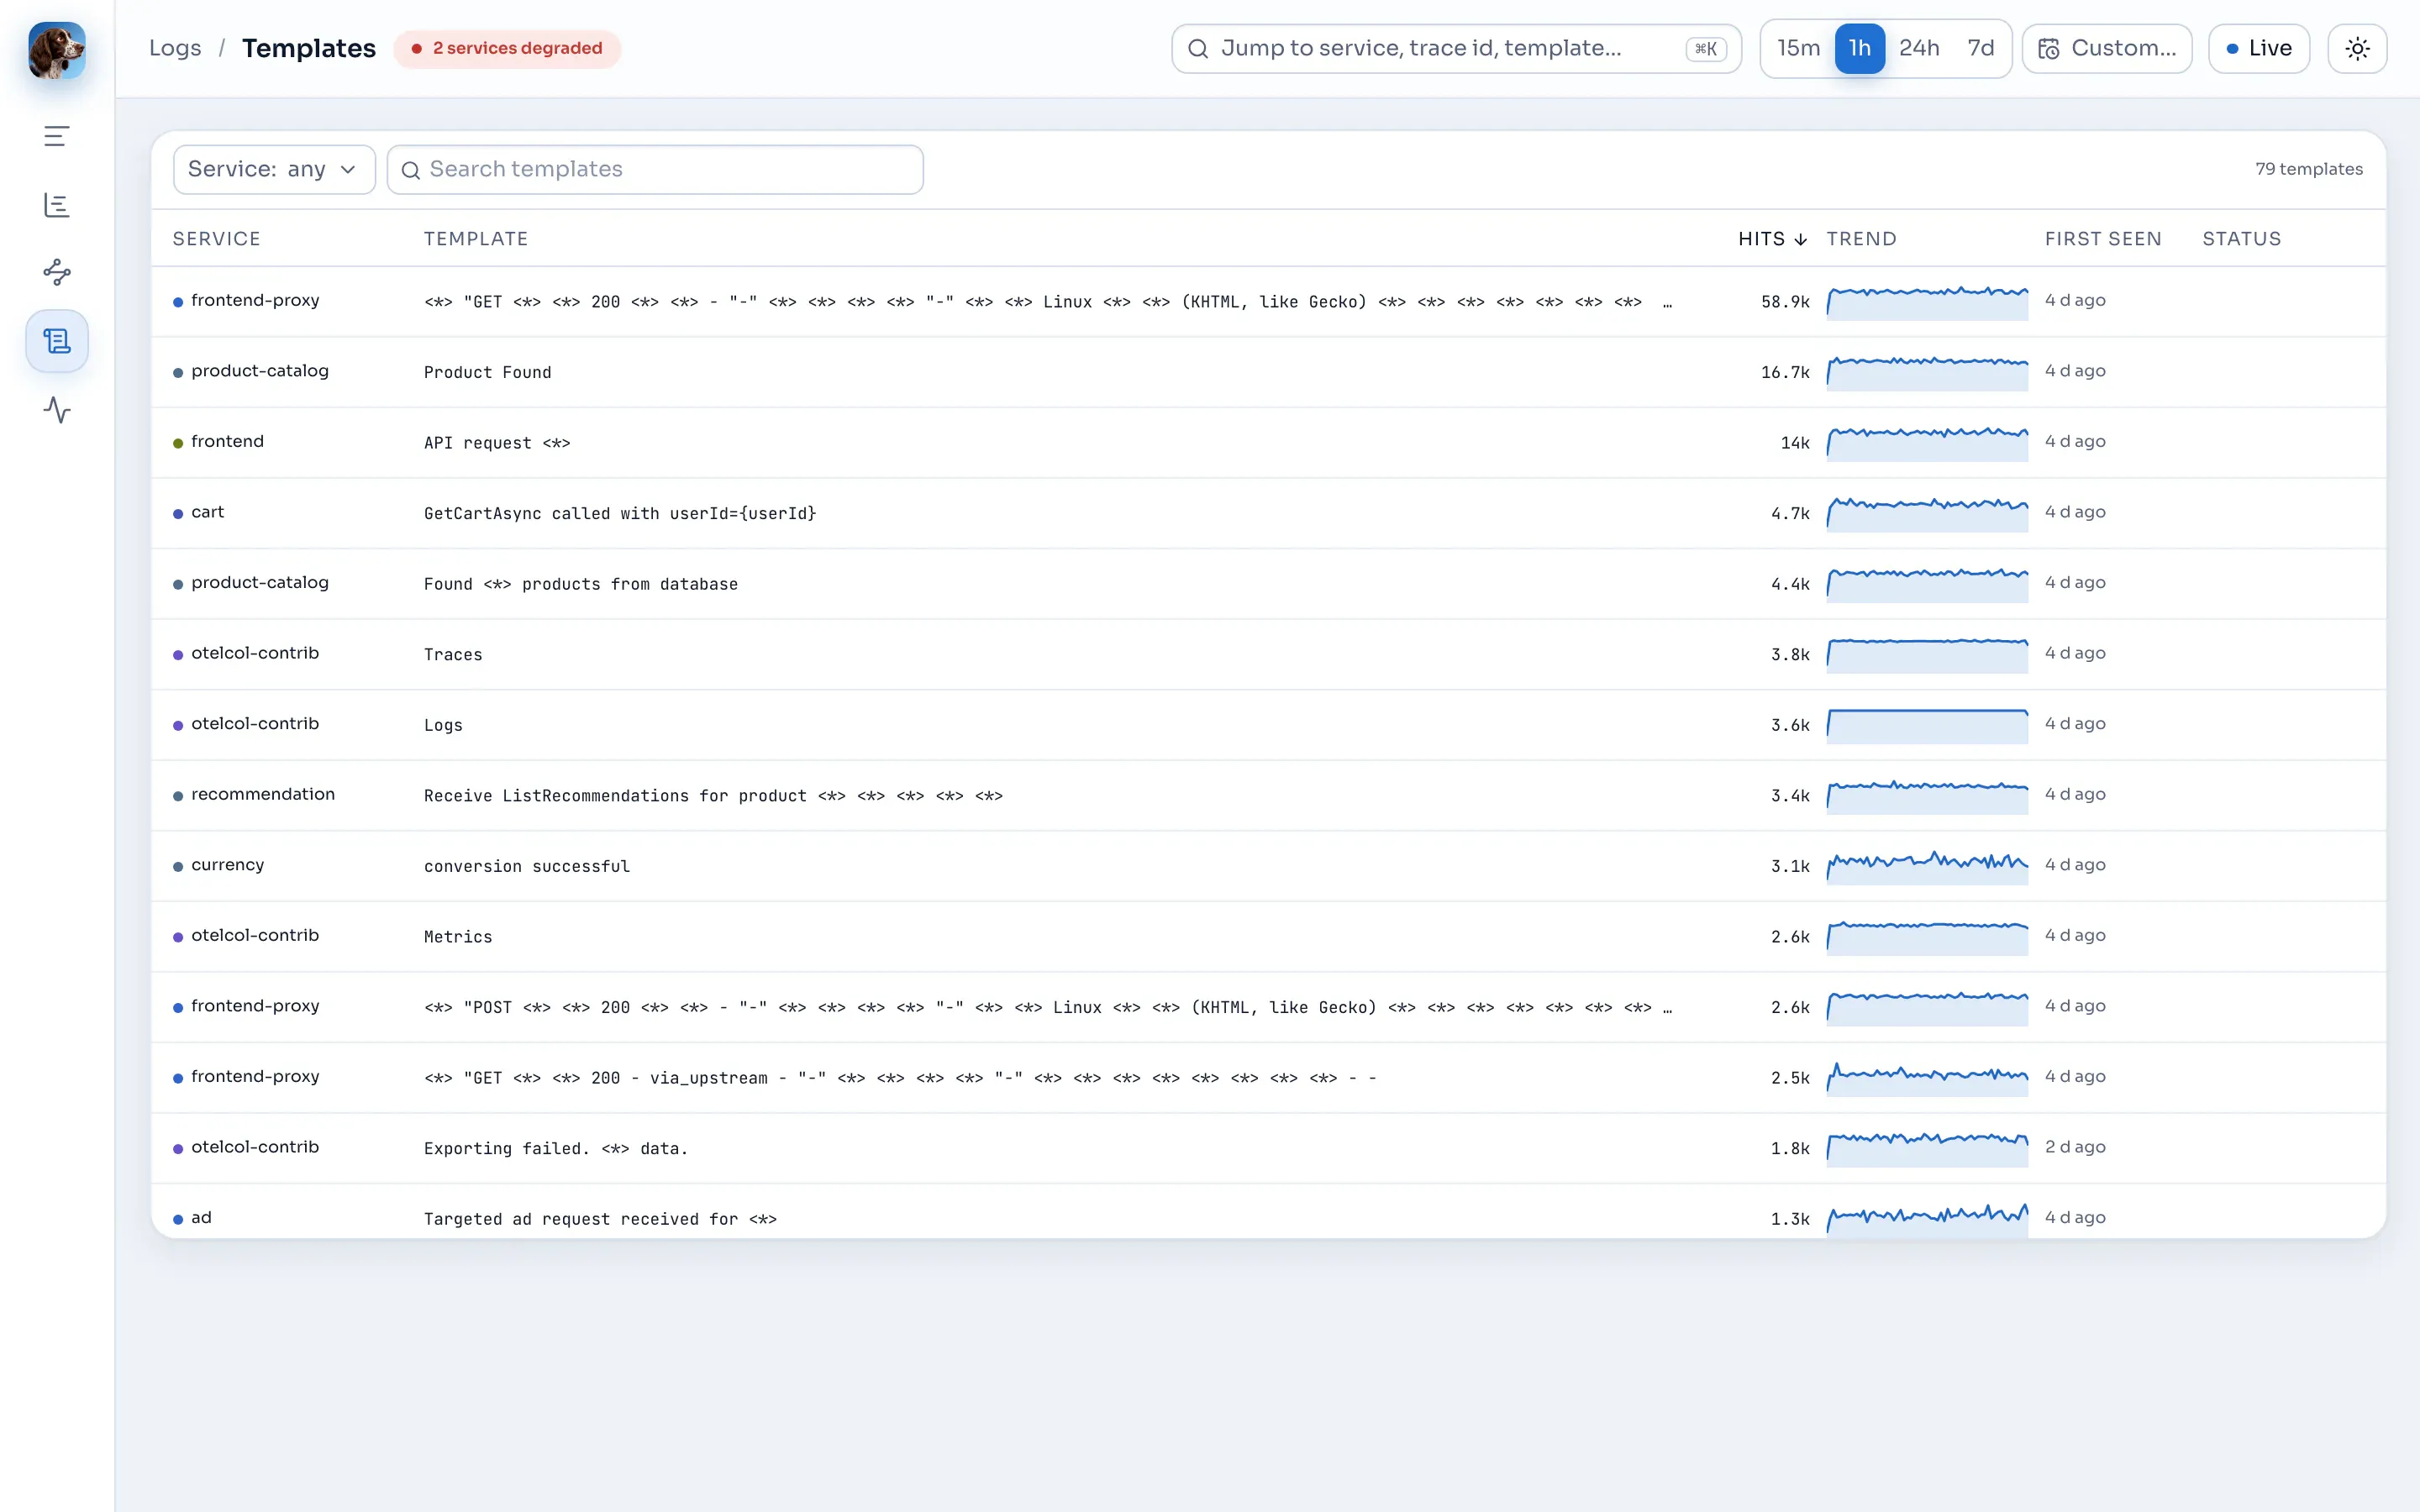Open the collapsed menu icon in sidebar
Viewport: 2420px width, 1512px height.
(x=57, y=136)
